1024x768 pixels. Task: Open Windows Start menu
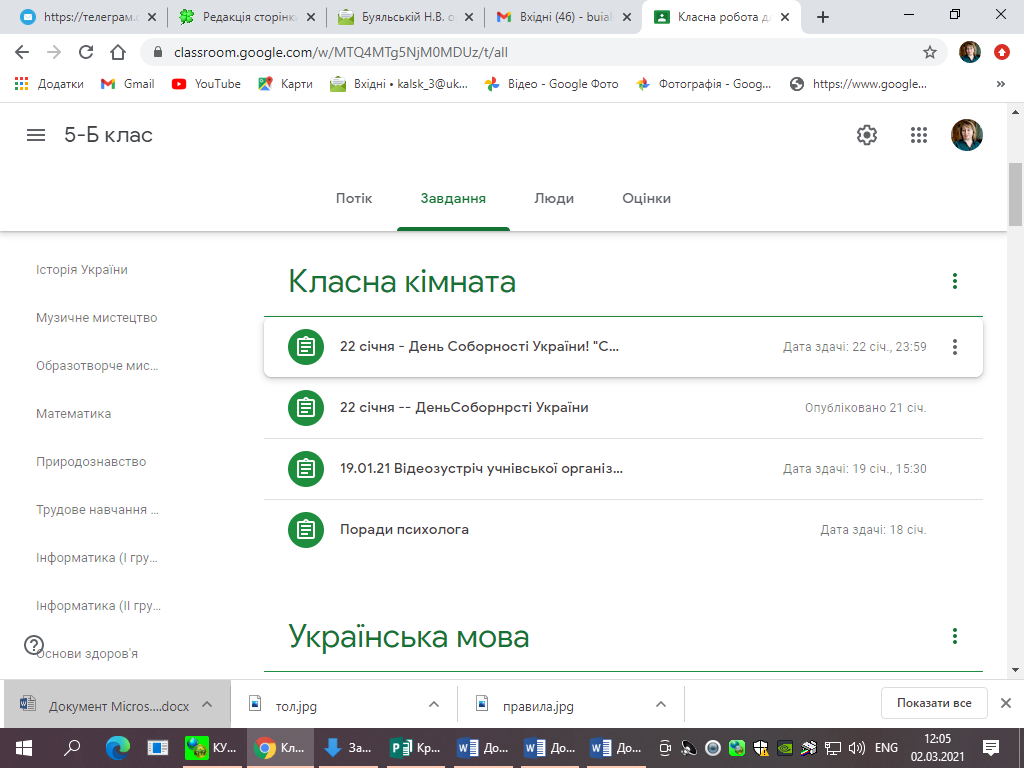point(22,747)
